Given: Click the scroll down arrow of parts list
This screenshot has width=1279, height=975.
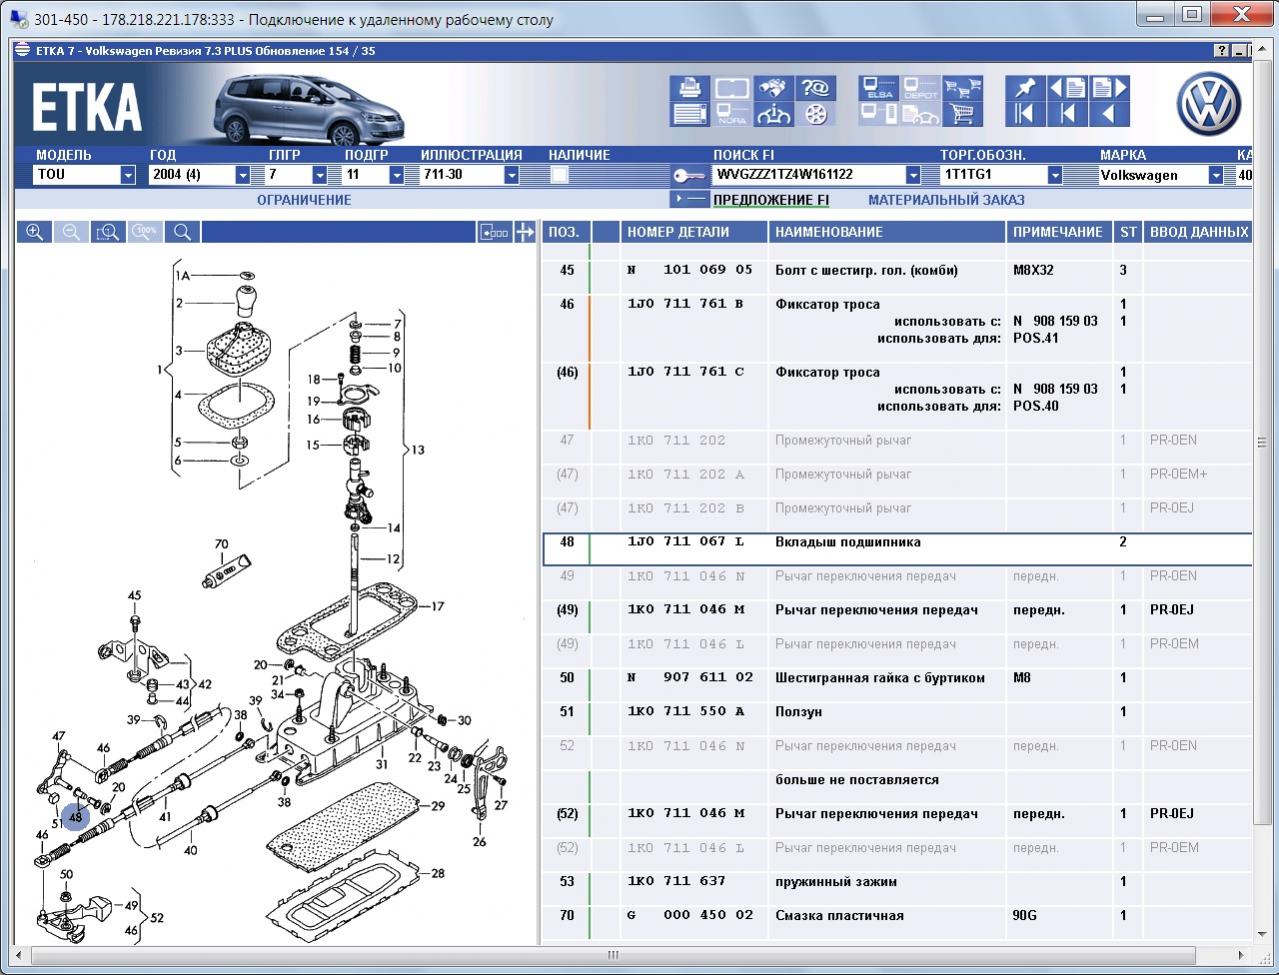Looking at the screenshot, I should 1260,933.
